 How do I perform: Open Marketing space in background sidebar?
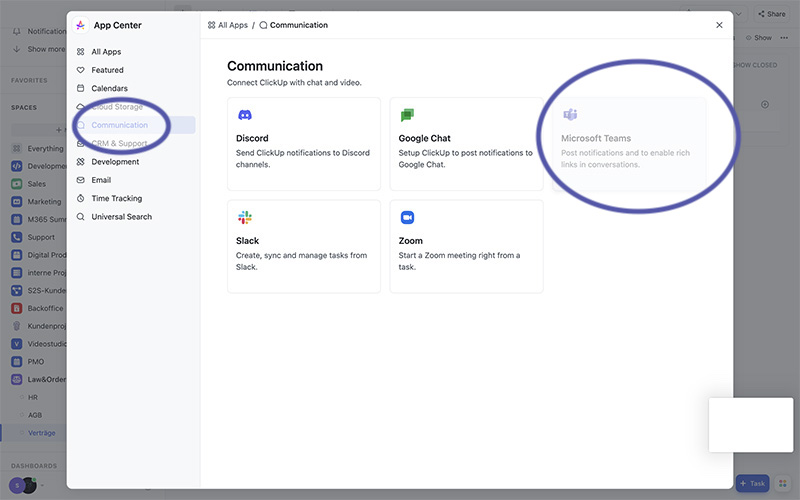(x=44, y=202)
